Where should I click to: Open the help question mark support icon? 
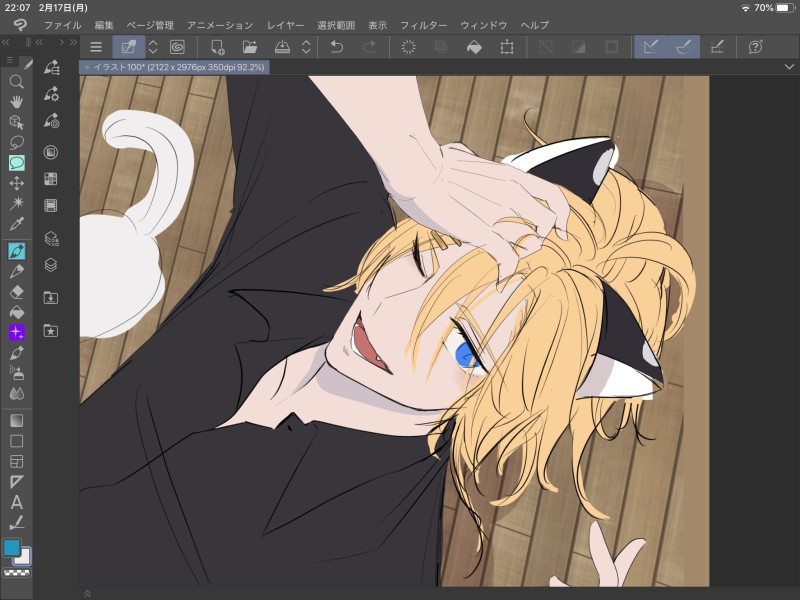(756, 47)
